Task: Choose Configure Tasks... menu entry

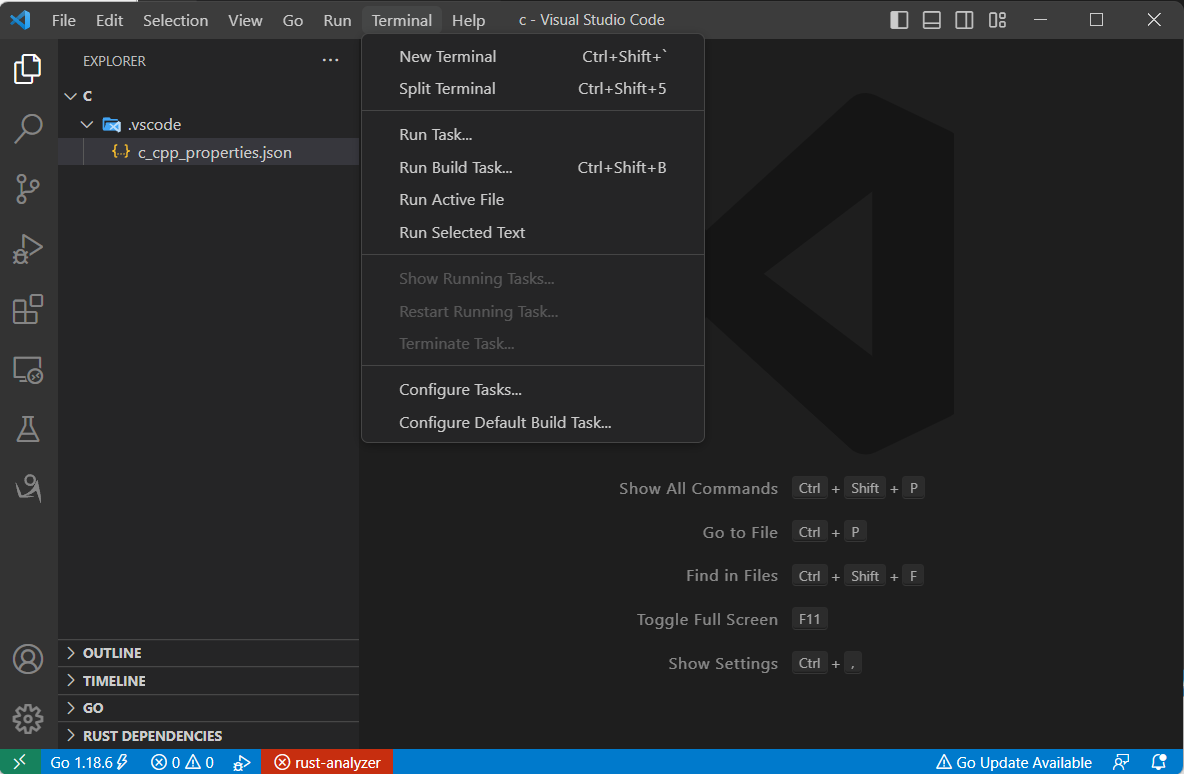Action: coord(533,390)
